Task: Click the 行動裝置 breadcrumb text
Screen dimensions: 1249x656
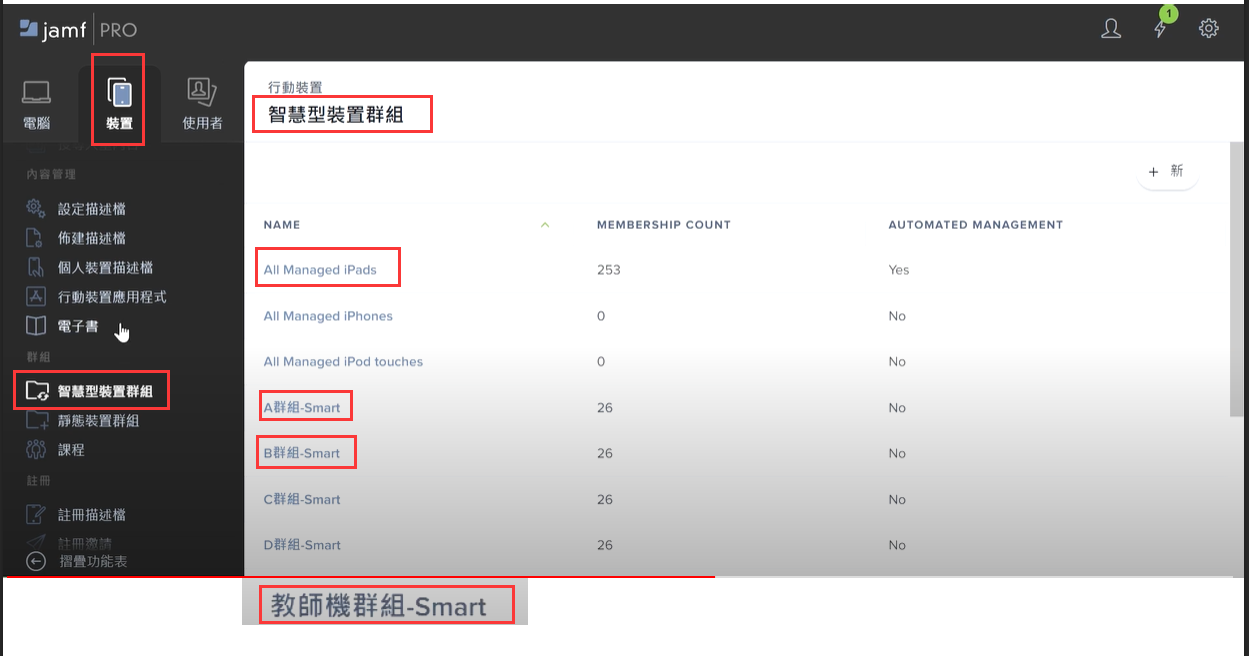Action: point(295,88)
